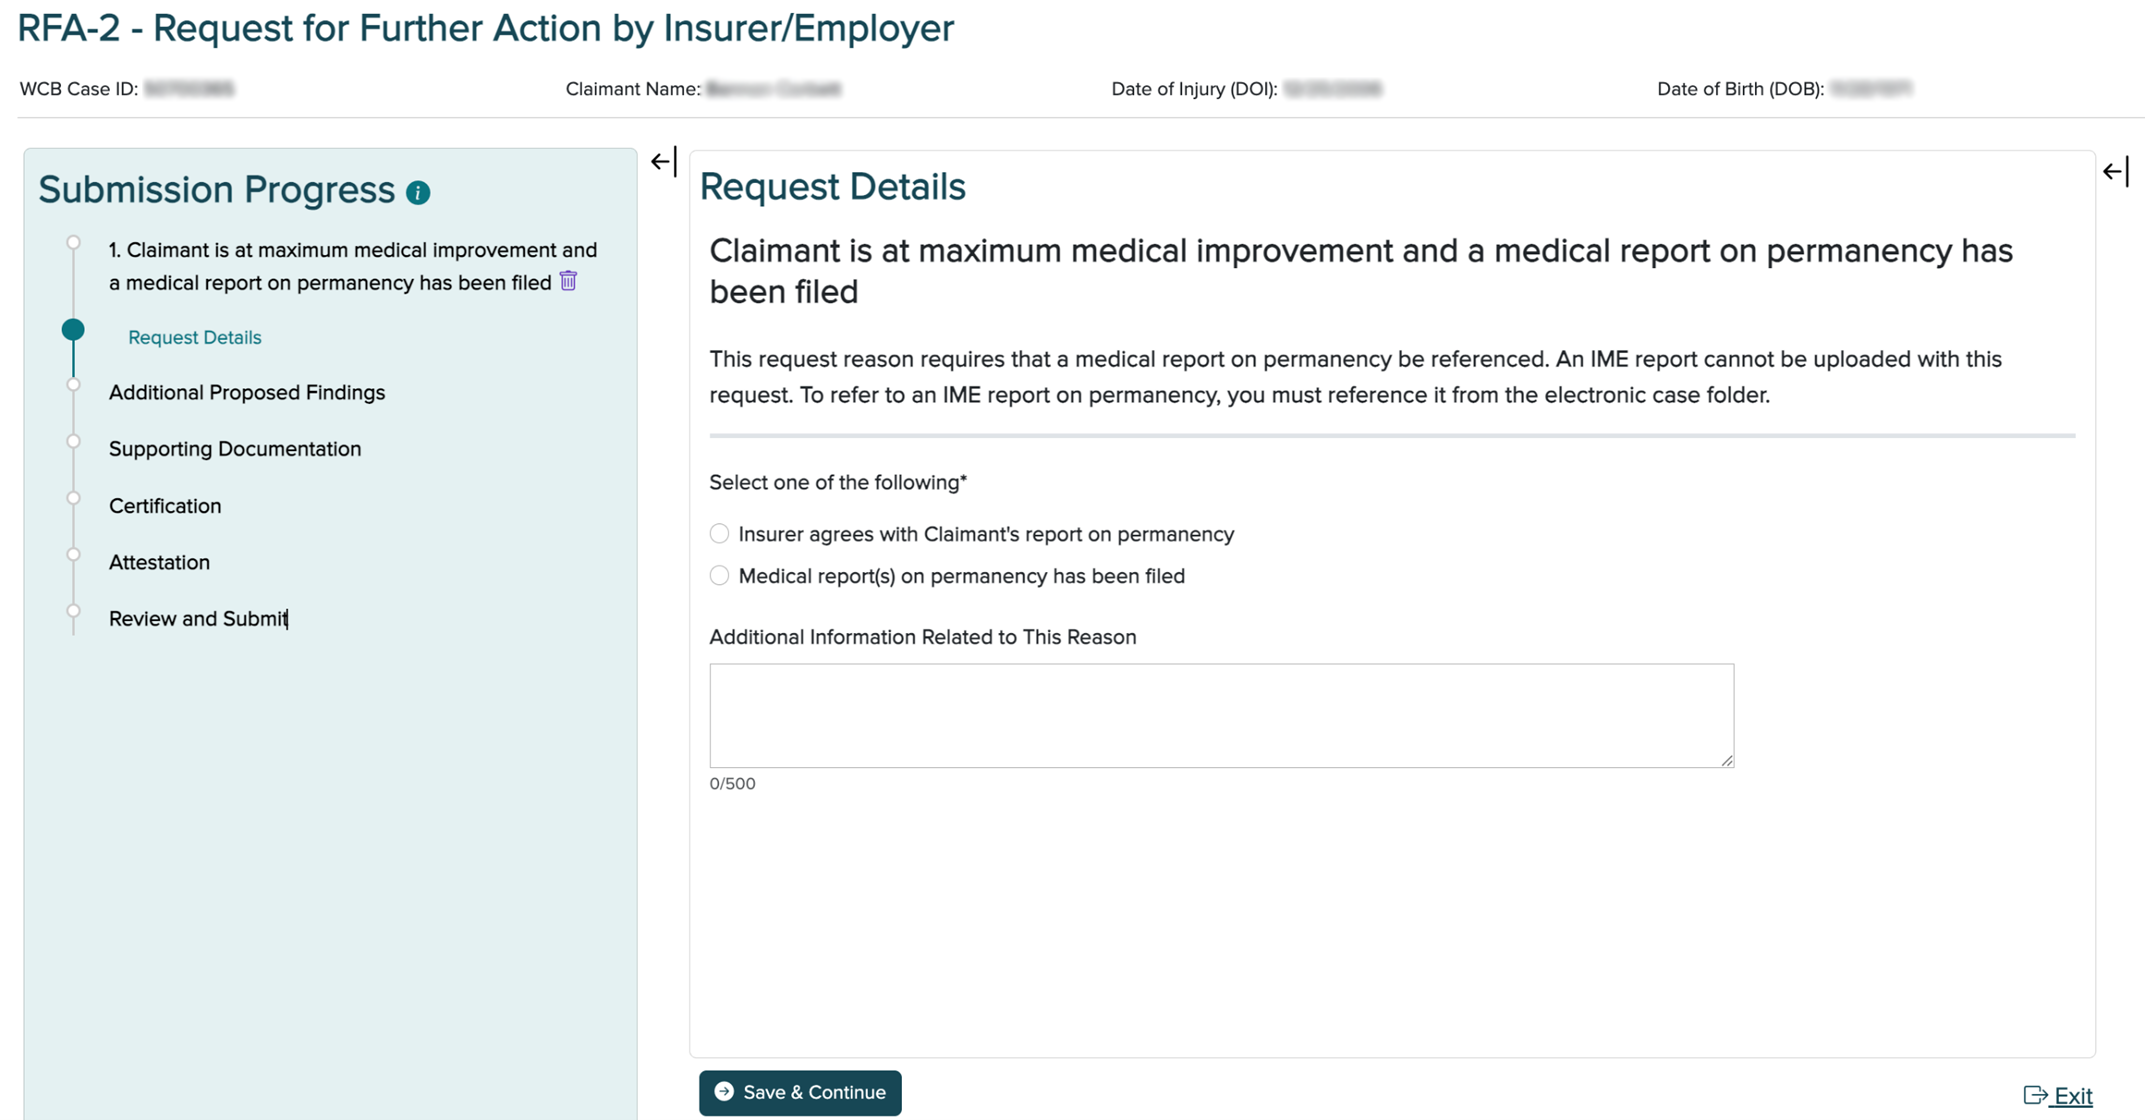The image size is (2145, 1120).
Task: Collapse the Request Details panel arrow
Action: (2115, 170)
